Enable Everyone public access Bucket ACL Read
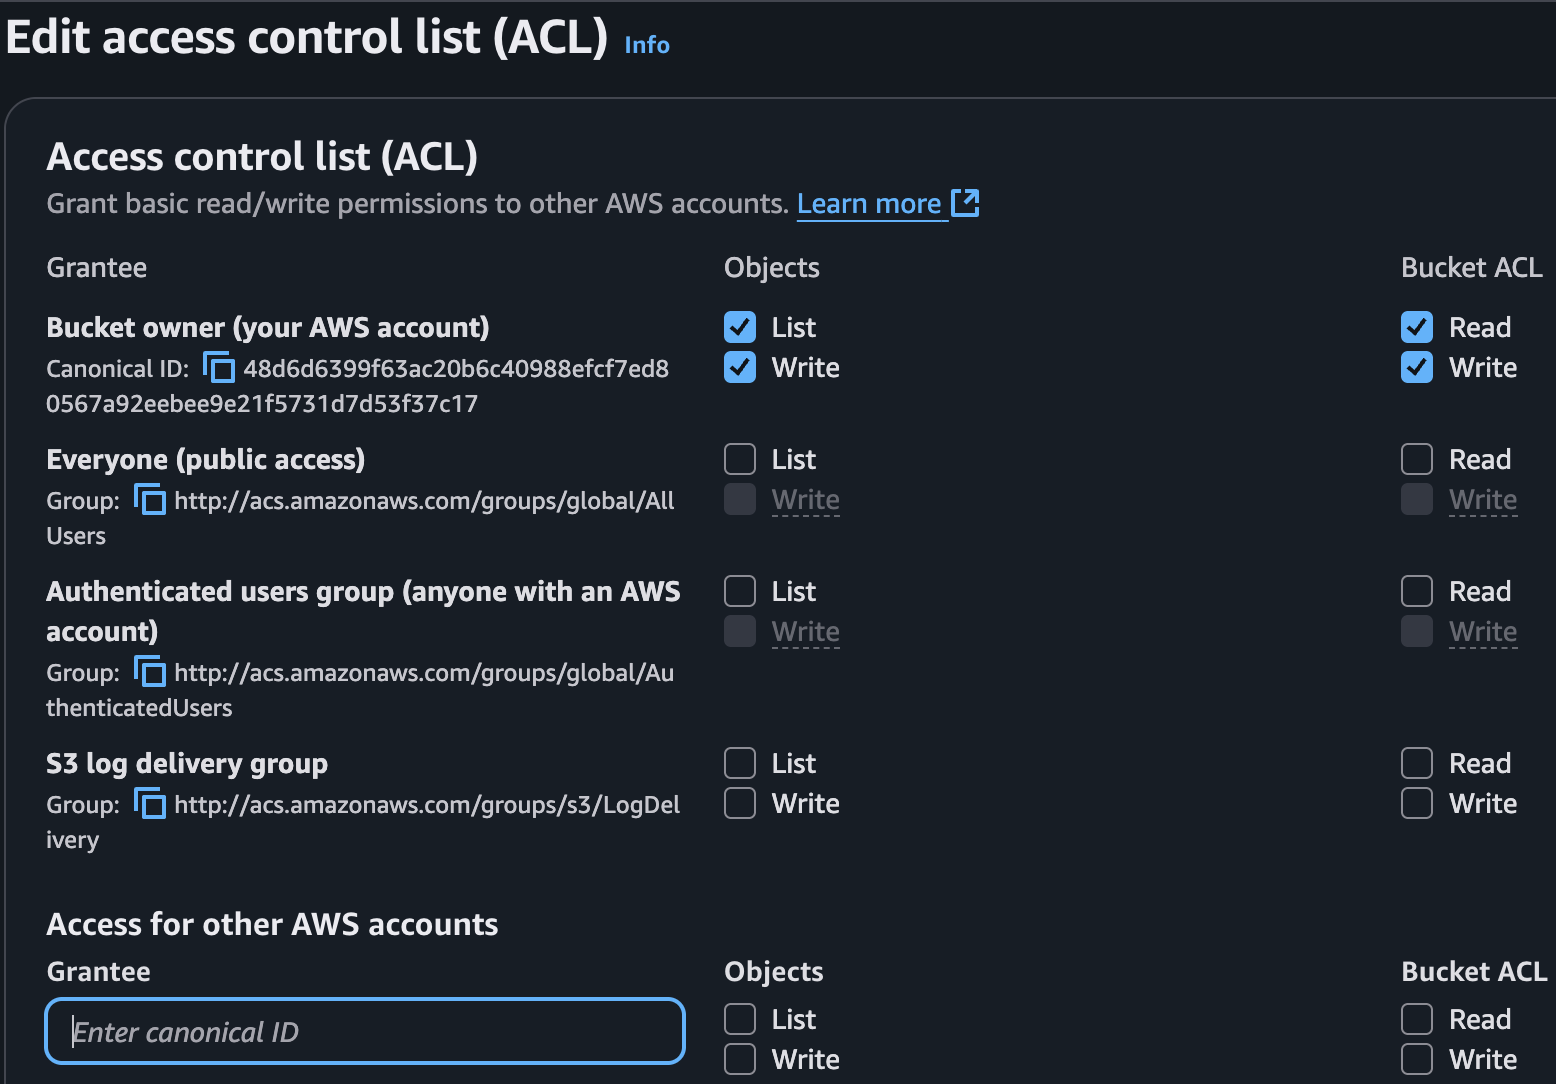 click(x=1417, y=459)
